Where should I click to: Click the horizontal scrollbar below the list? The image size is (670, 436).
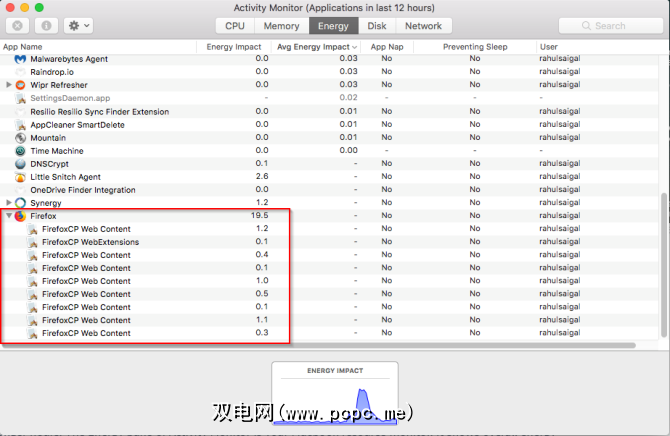(319, 345)
